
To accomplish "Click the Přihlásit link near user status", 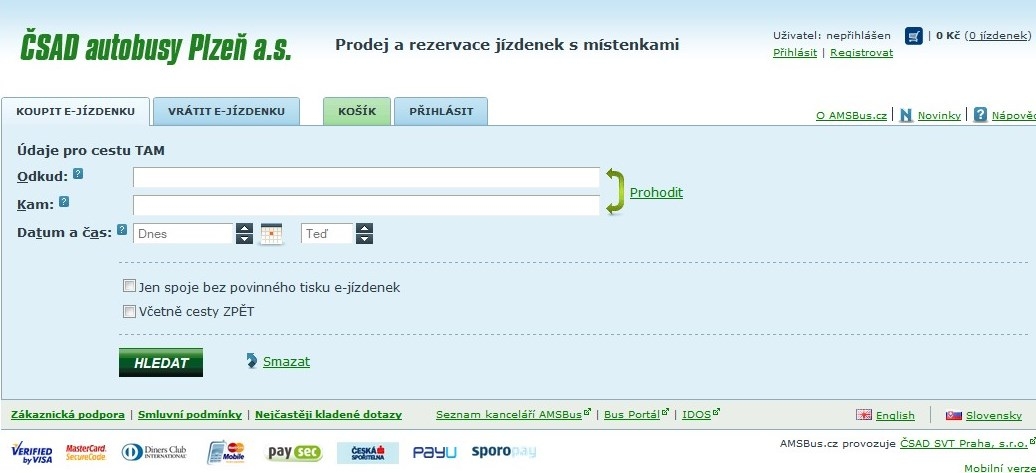I will coord(795,53).
